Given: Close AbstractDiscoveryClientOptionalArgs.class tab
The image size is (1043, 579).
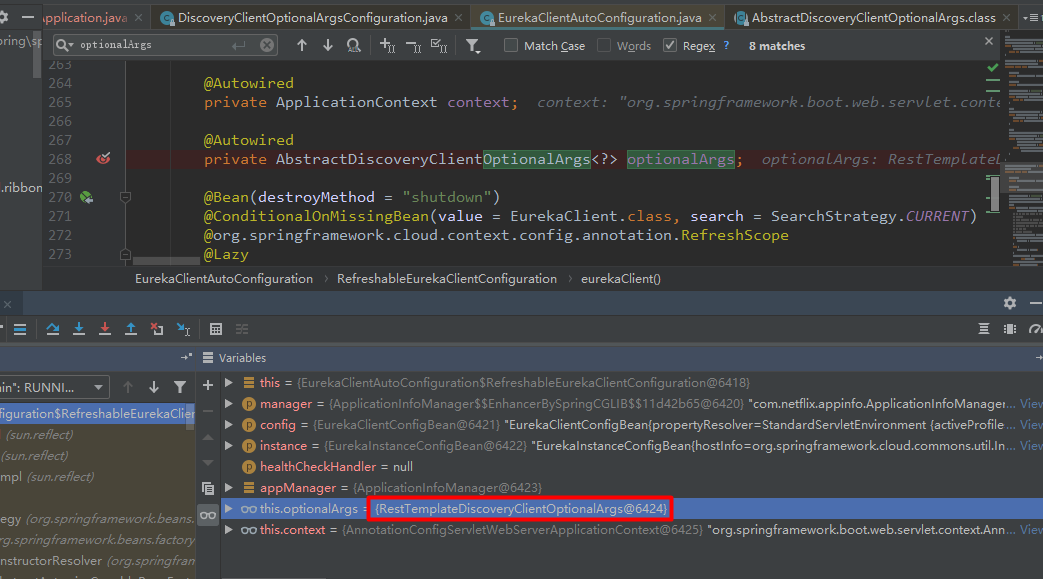Looking at the screenshot, I should click(x=1006, y=17).
